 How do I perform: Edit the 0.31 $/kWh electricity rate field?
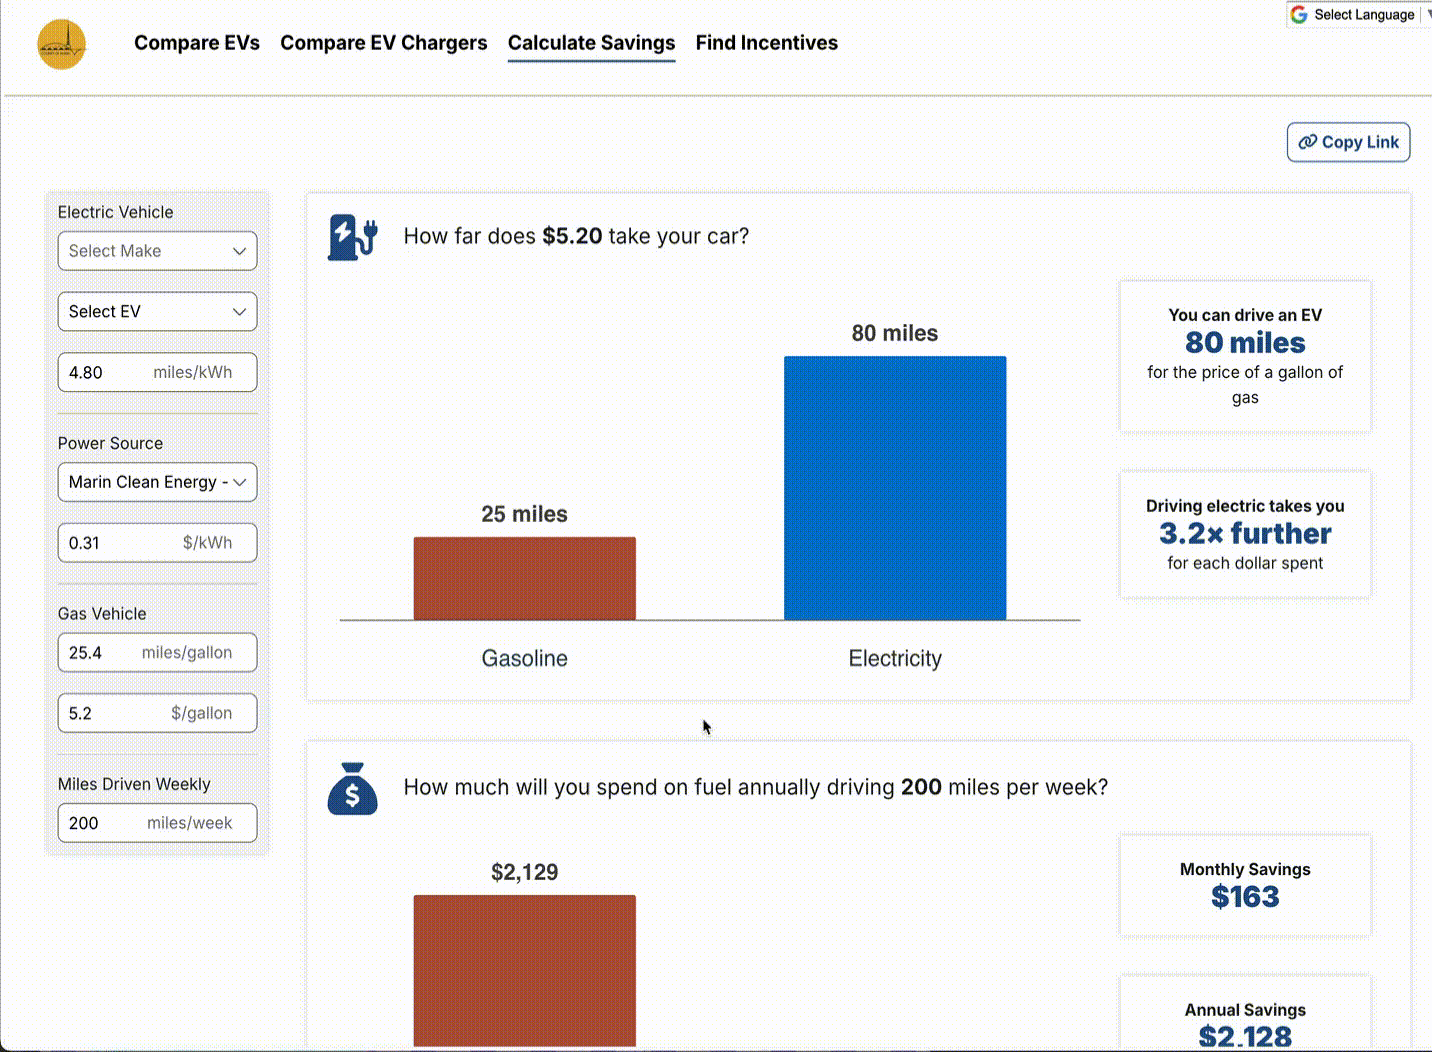pos(157,543)
